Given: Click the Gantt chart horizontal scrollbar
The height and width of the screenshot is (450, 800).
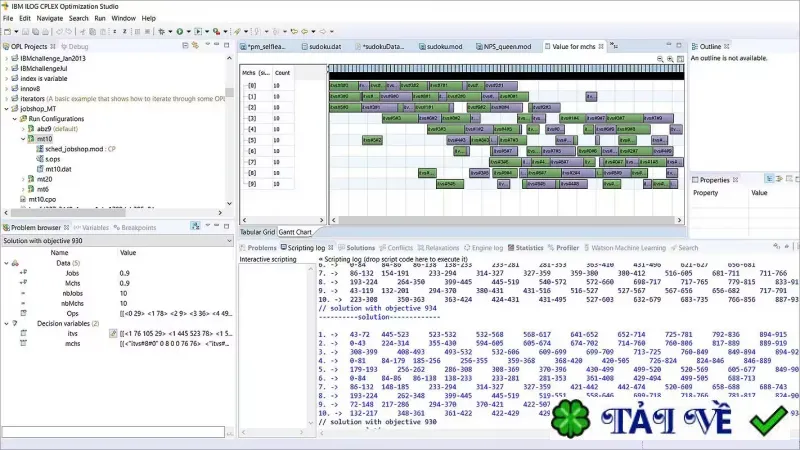Looking at the screenshot, I should 506,220.
